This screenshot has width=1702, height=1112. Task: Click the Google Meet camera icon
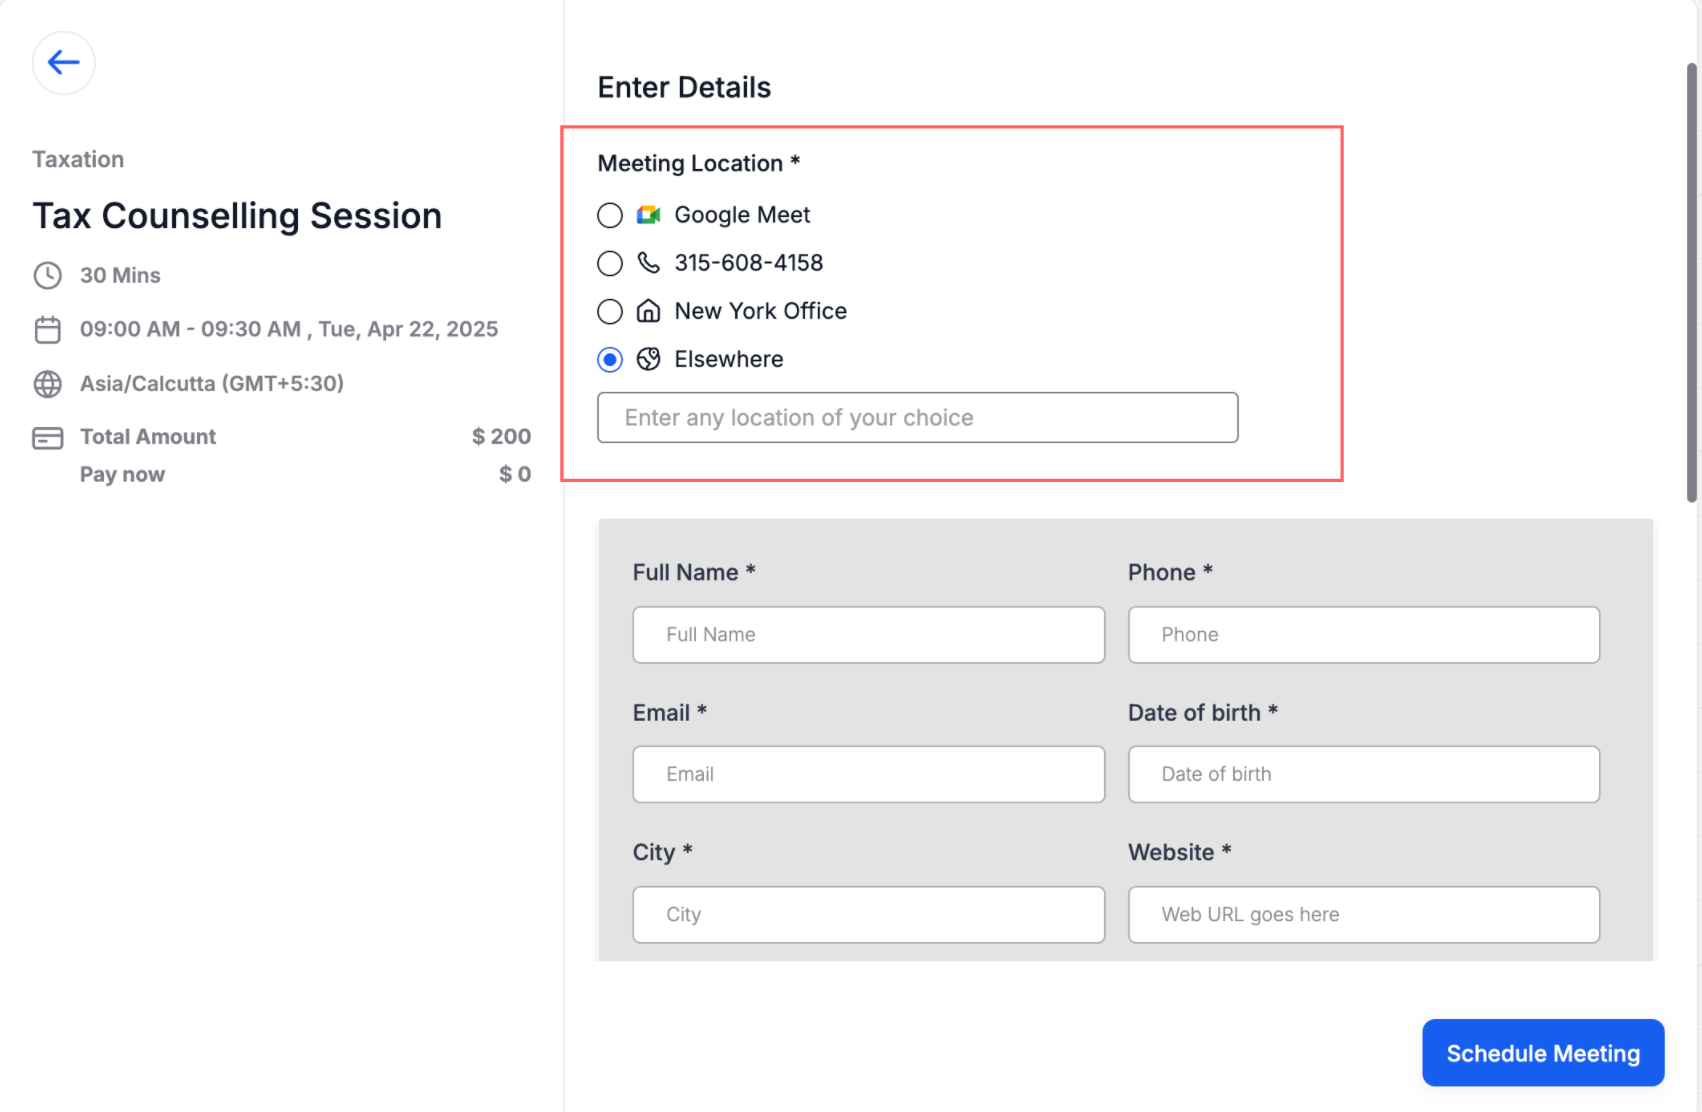click(x=648, y=215)
